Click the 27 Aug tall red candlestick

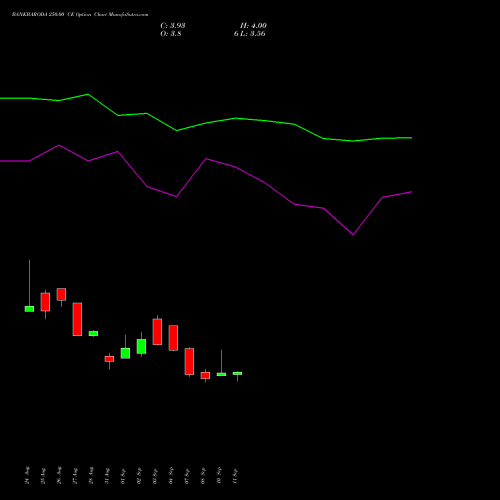(77, 319)
